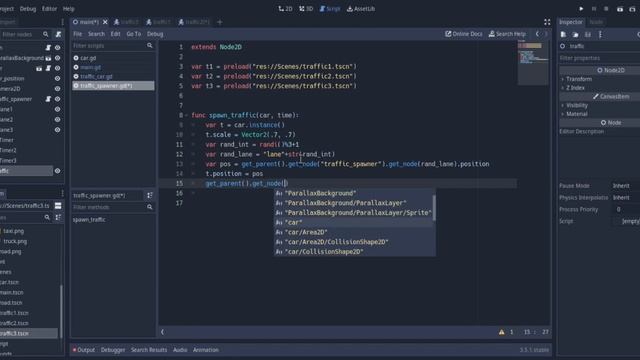
Task: Click the FileSystem search icon
Action: (47, 218)
